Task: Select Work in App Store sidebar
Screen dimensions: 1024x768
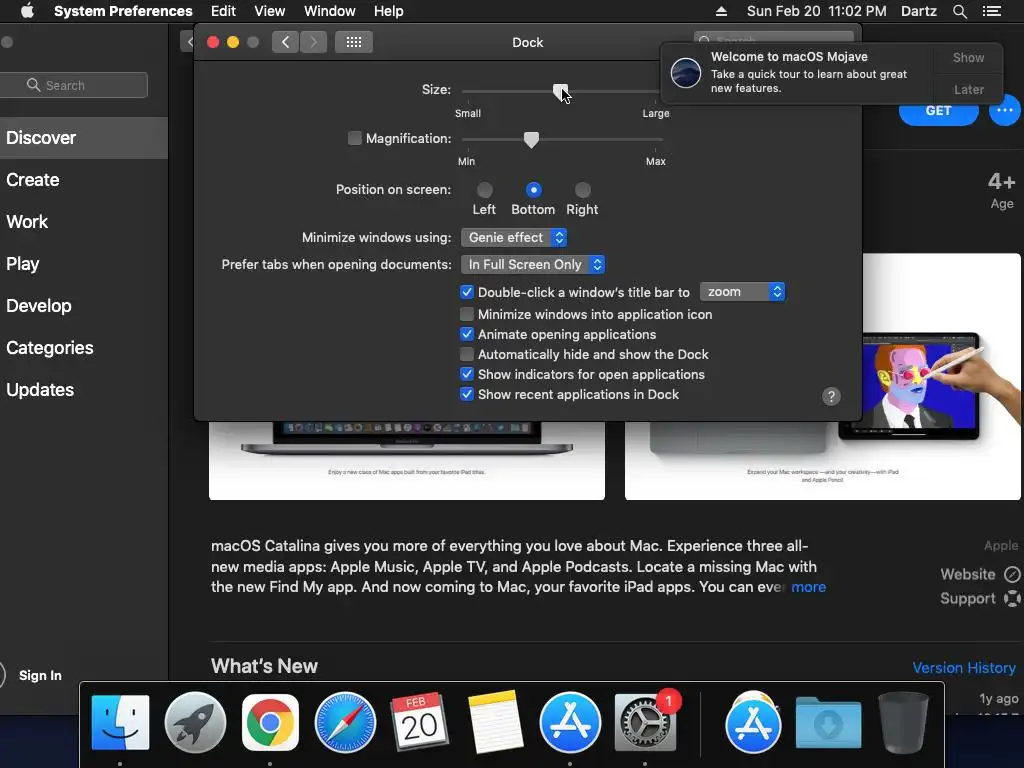Action: pos(84,221)
